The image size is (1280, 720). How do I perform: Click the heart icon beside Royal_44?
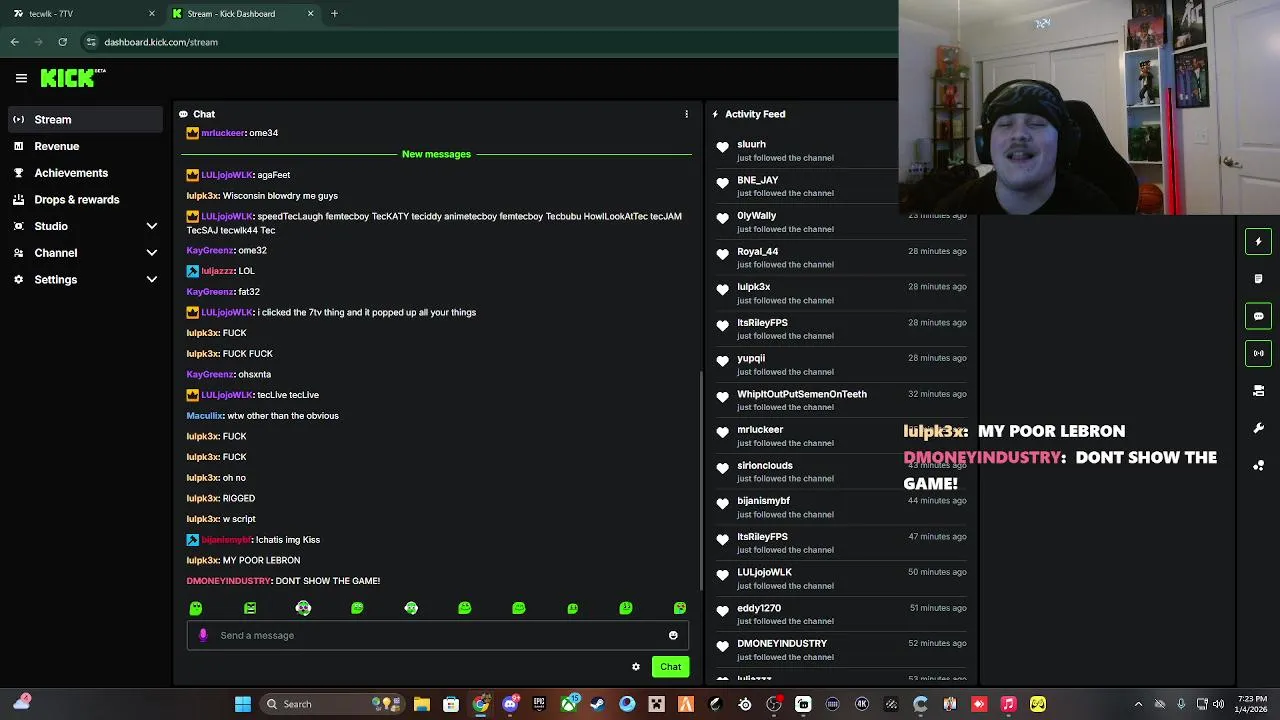pyautogui.click(x=722, y=254)
